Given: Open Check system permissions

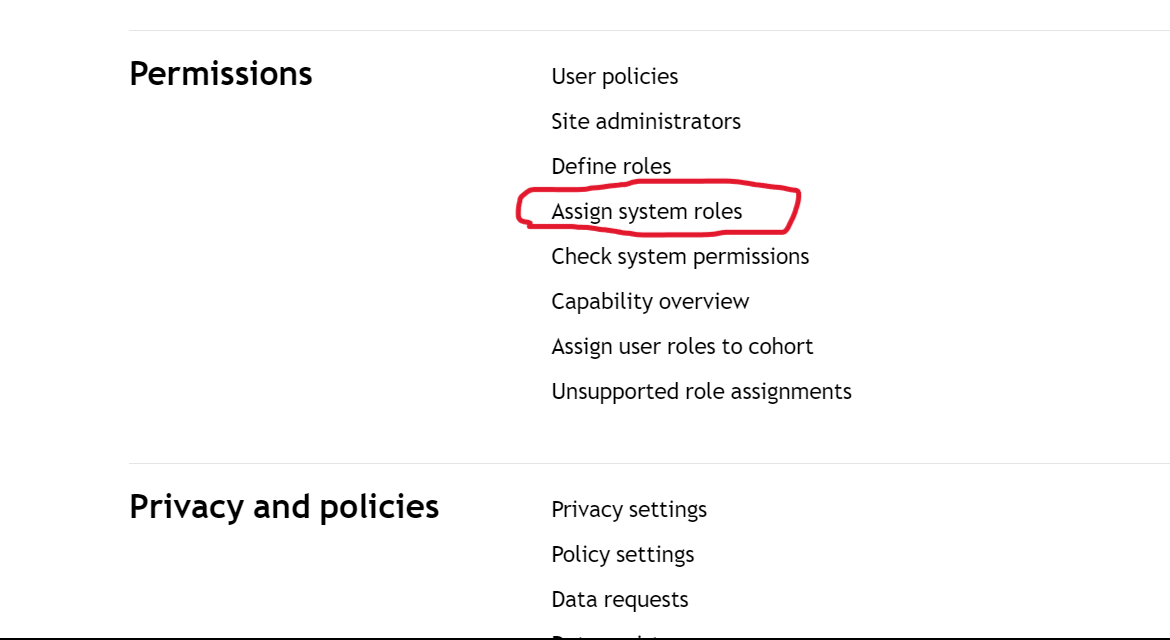Looking at the screenshot, I should pyautogui.click(x=680, y=257).
